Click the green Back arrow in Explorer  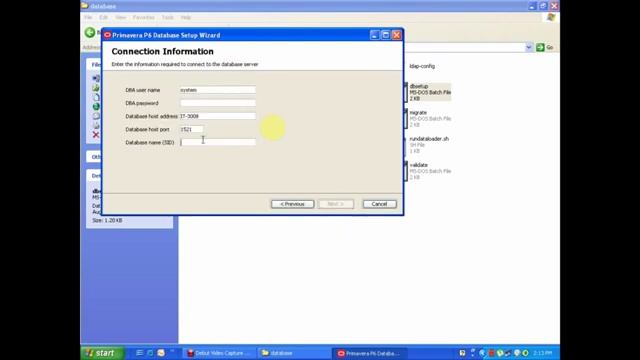pyautogui.click(x=90, y=33)
